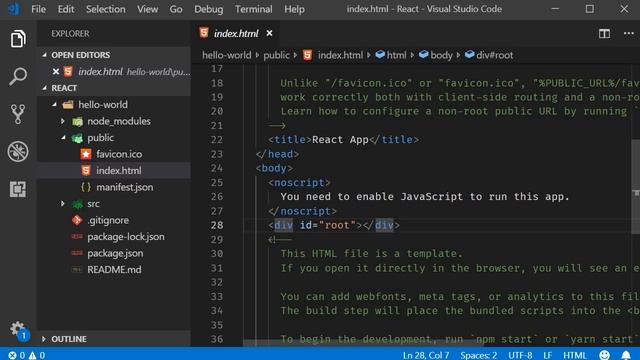Expand the Outline section
The image size is (640, 360).
coord(44,339)
